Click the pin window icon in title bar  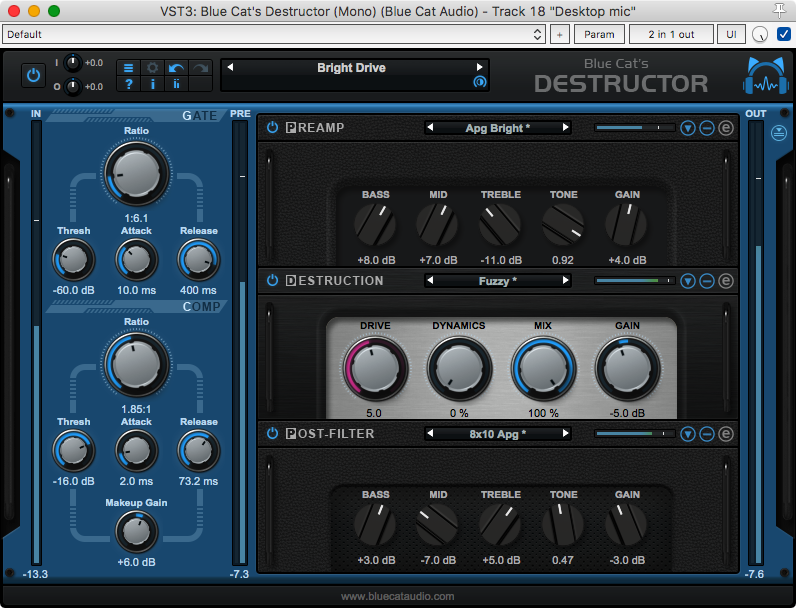pyautogui.click(x=779, y=11)
